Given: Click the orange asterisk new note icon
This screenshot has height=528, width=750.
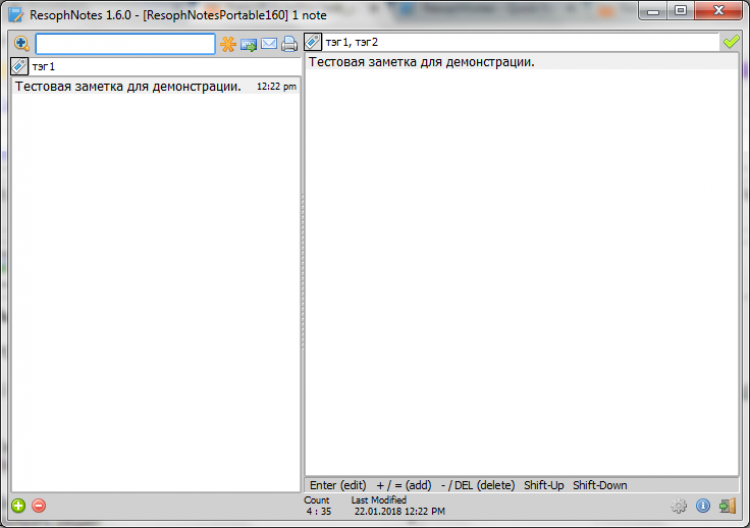Looking at the screenshot, I should 228,44.
